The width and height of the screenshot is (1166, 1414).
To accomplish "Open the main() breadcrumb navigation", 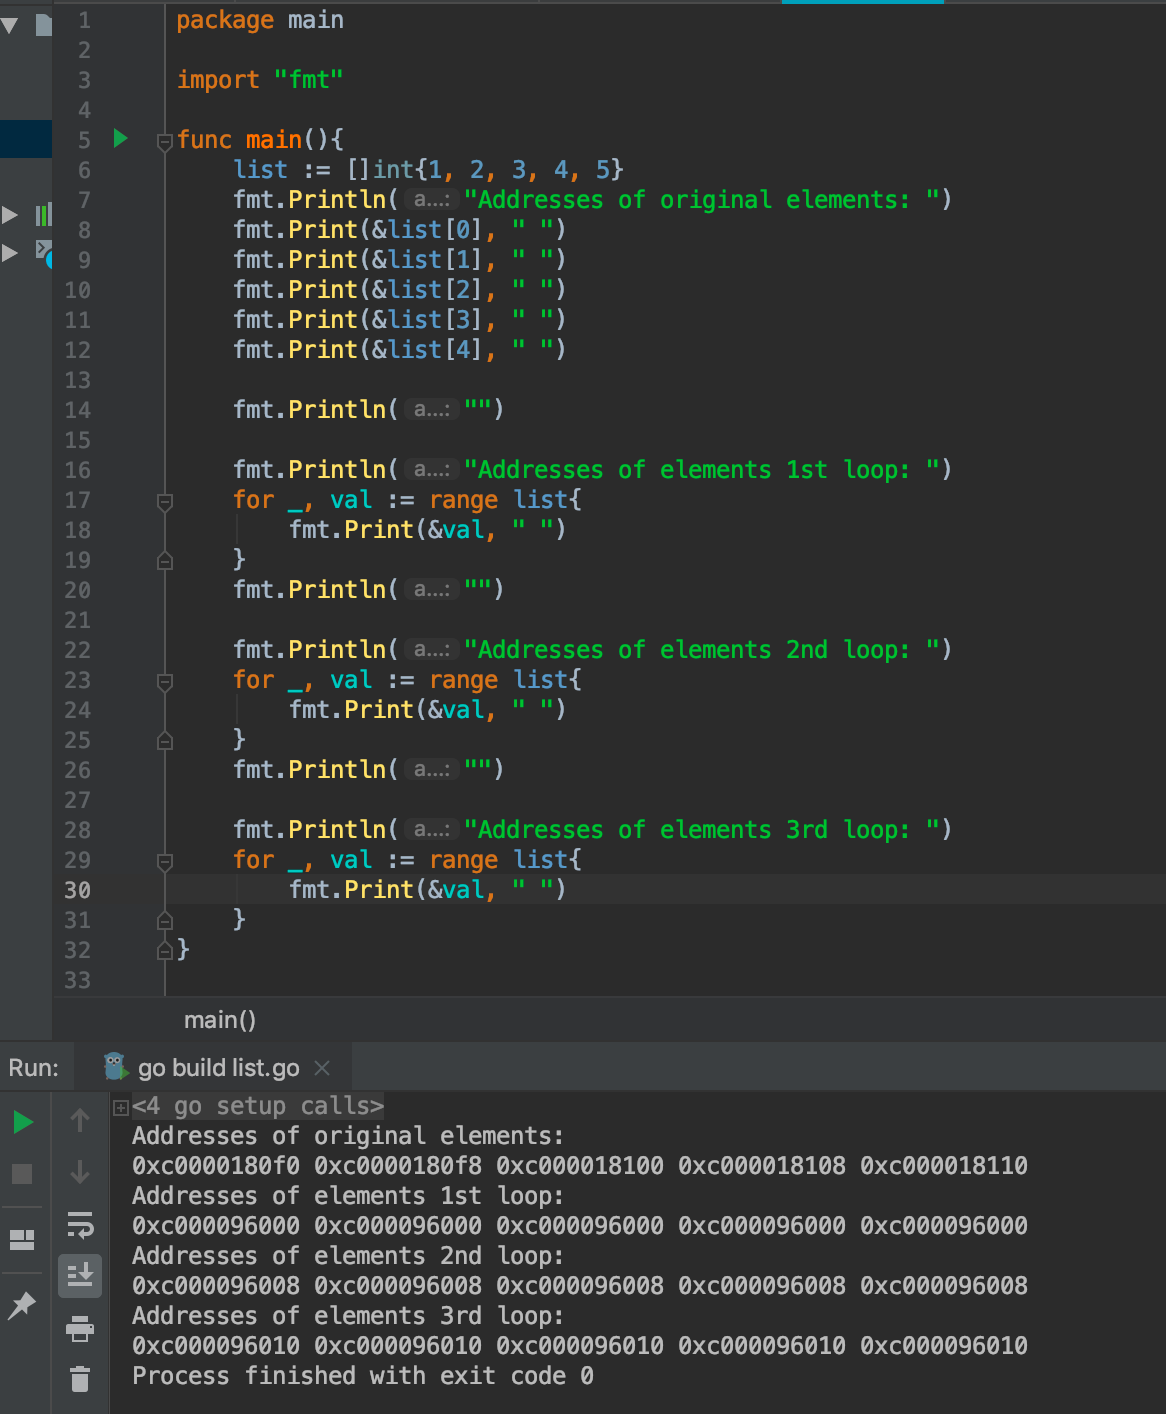I will (x=220, y=1019).
